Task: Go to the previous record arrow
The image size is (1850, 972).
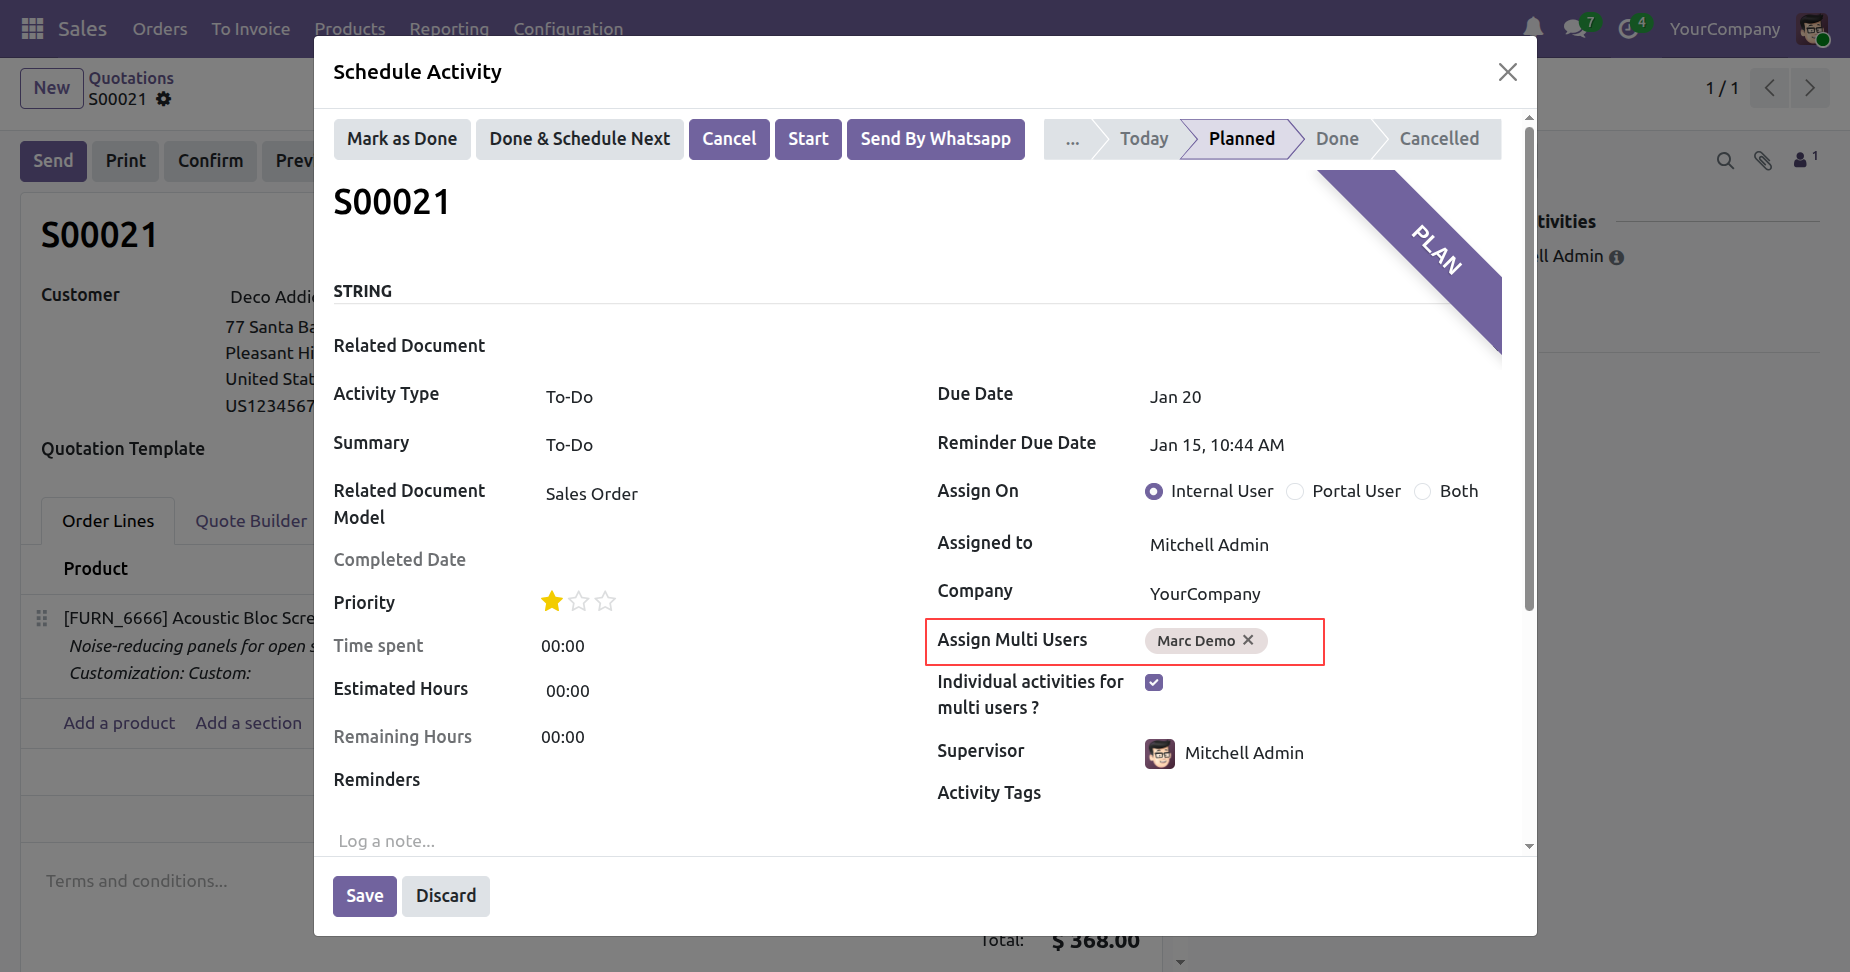Action: (x=1769, y=88)
